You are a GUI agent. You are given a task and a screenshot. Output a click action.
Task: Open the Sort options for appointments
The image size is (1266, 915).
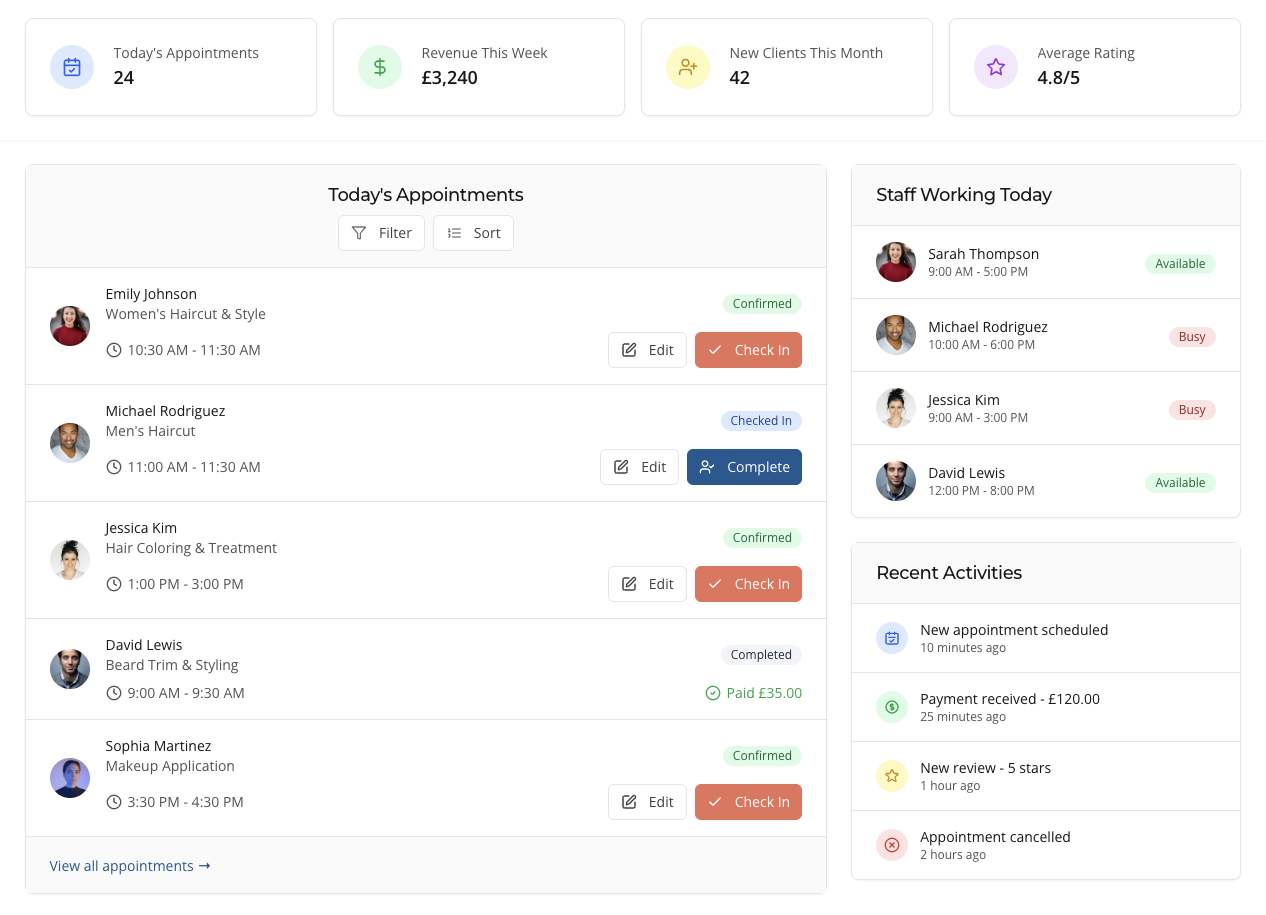(473, 232)
